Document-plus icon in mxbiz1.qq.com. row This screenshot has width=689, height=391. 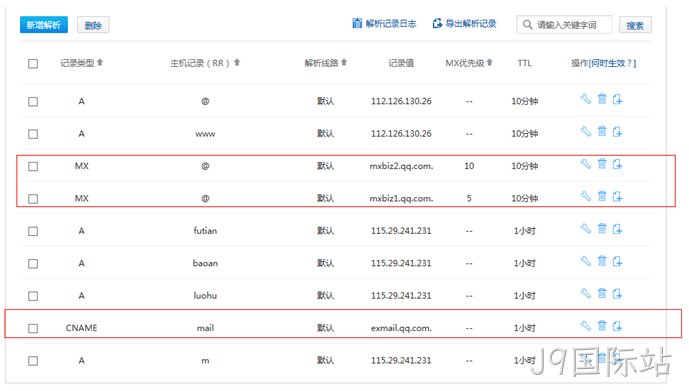tap(617, 196)
